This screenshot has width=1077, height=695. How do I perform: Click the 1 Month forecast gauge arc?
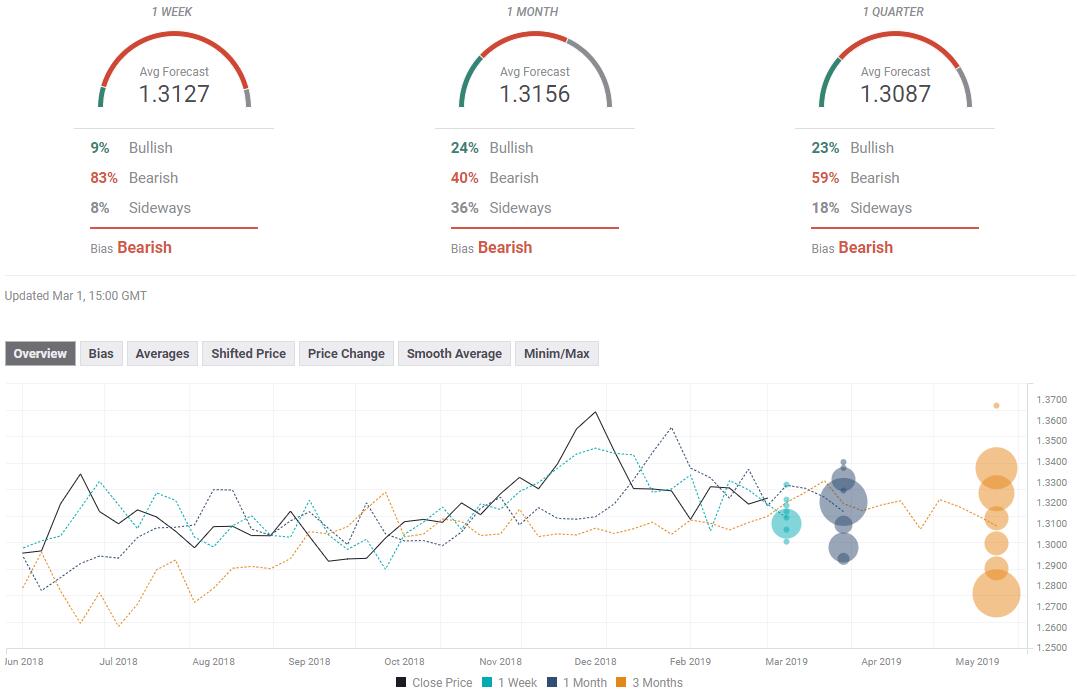[x=535, y=34]
